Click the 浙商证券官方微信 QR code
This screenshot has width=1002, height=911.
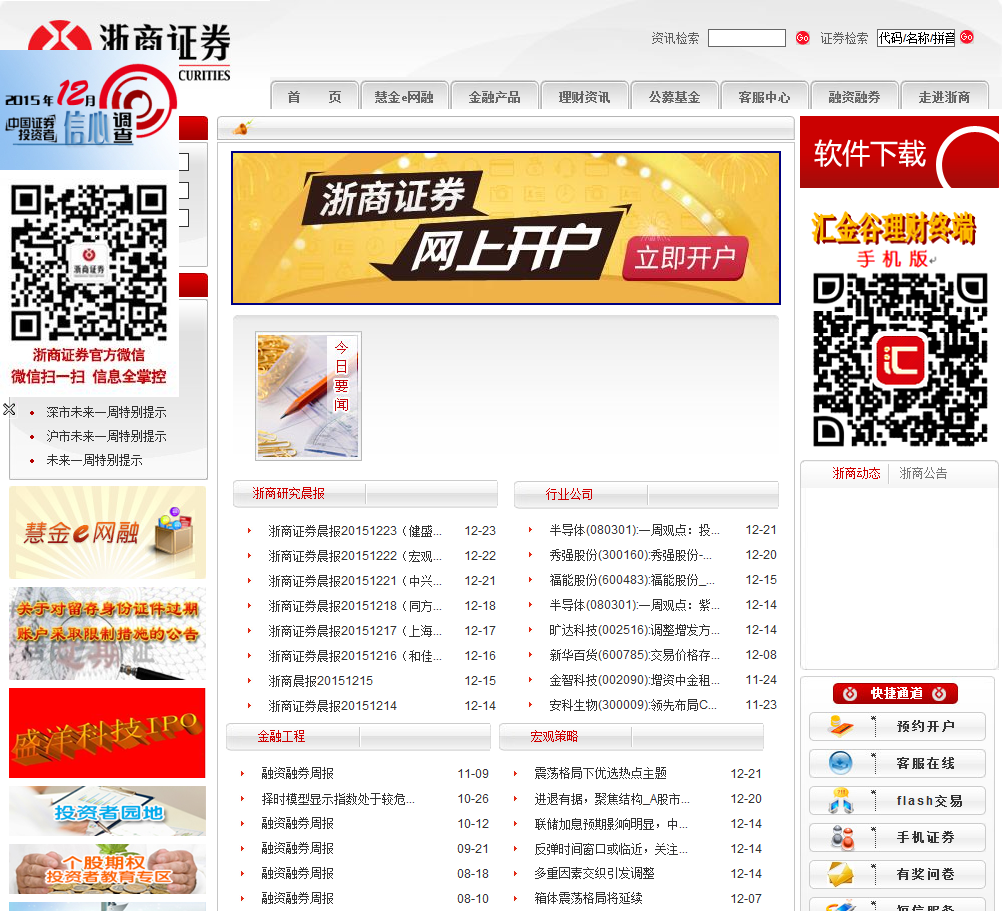click(x=89, y=263)
